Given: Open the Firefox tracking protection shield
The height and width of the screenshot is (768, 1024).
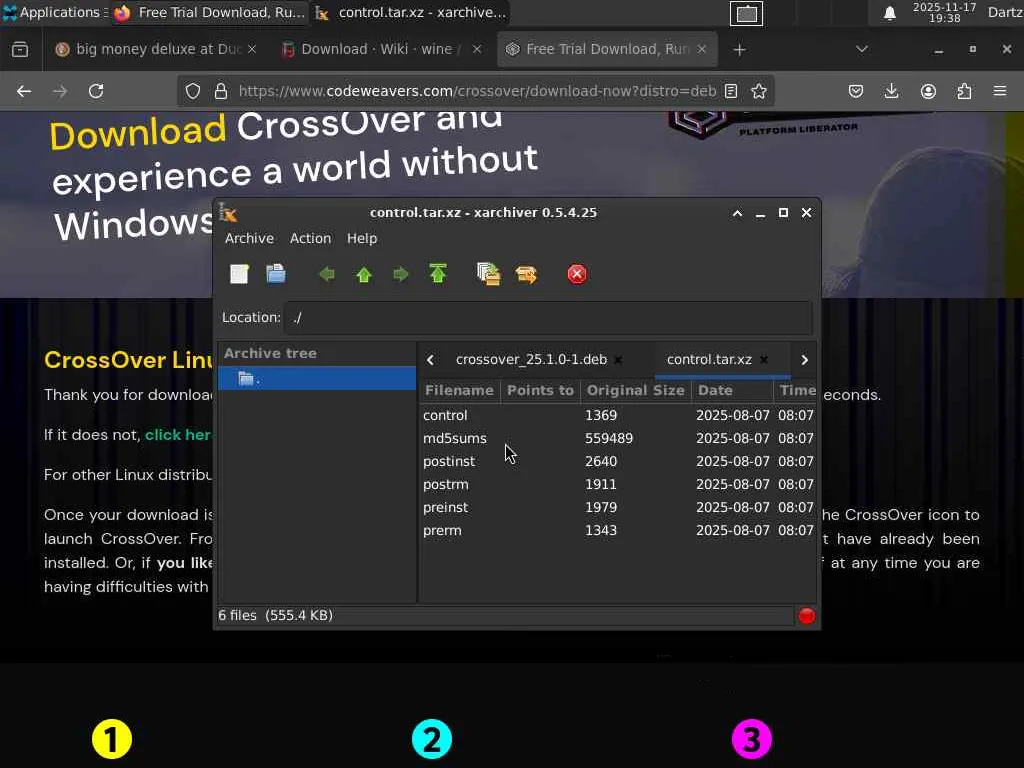Looking at the screenshot, I should 193,91.
